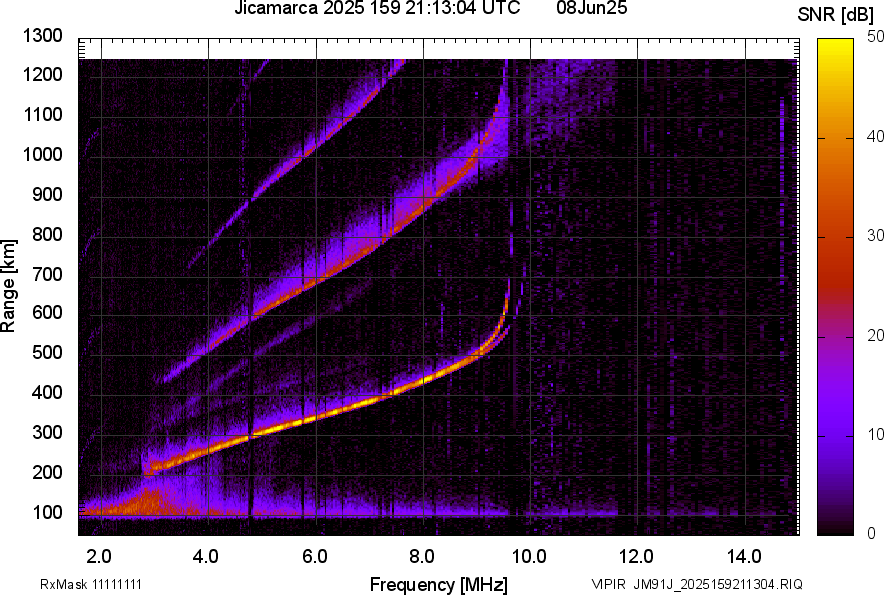
Task: Click the range tick label "700"
Action: click(47, 274)
